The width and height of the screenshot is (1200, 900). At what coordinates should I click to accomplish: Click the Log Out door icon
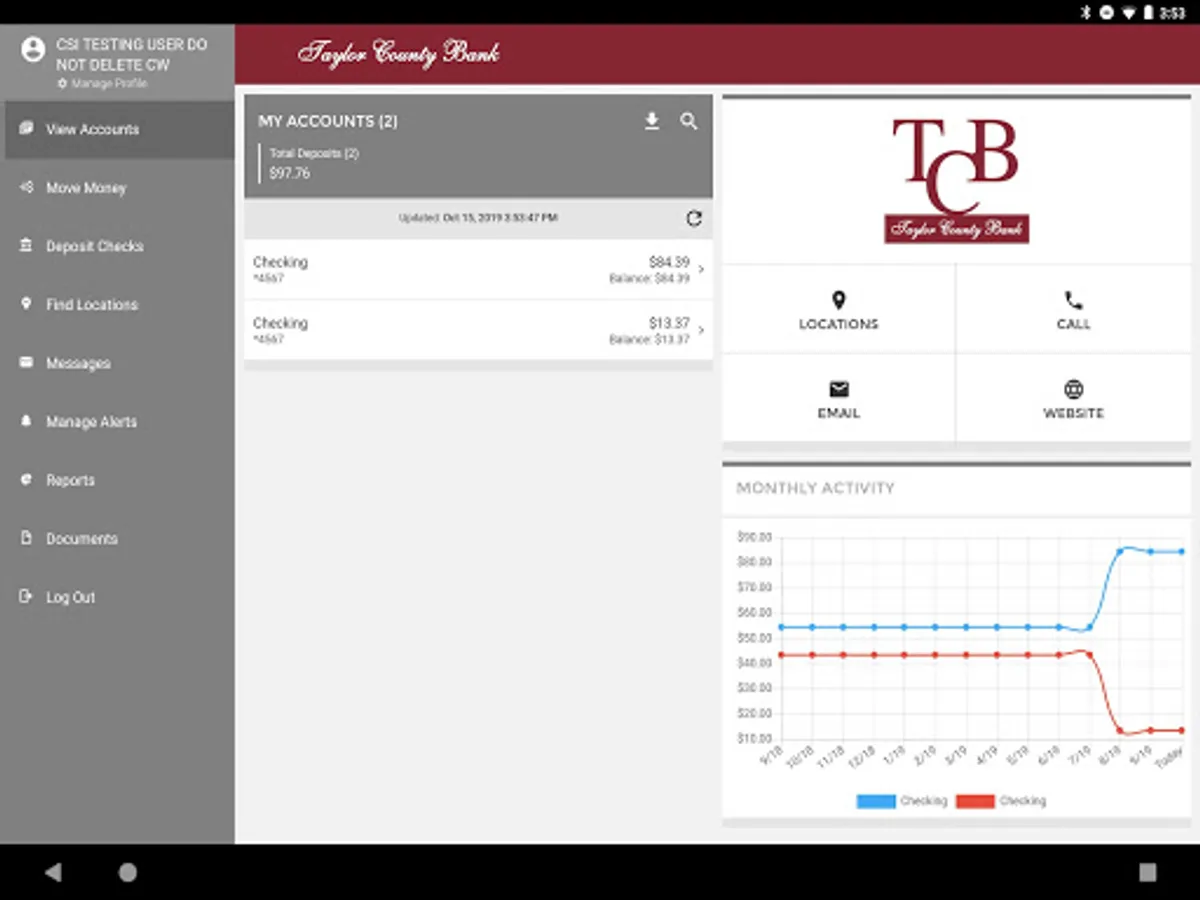(26, 597)
